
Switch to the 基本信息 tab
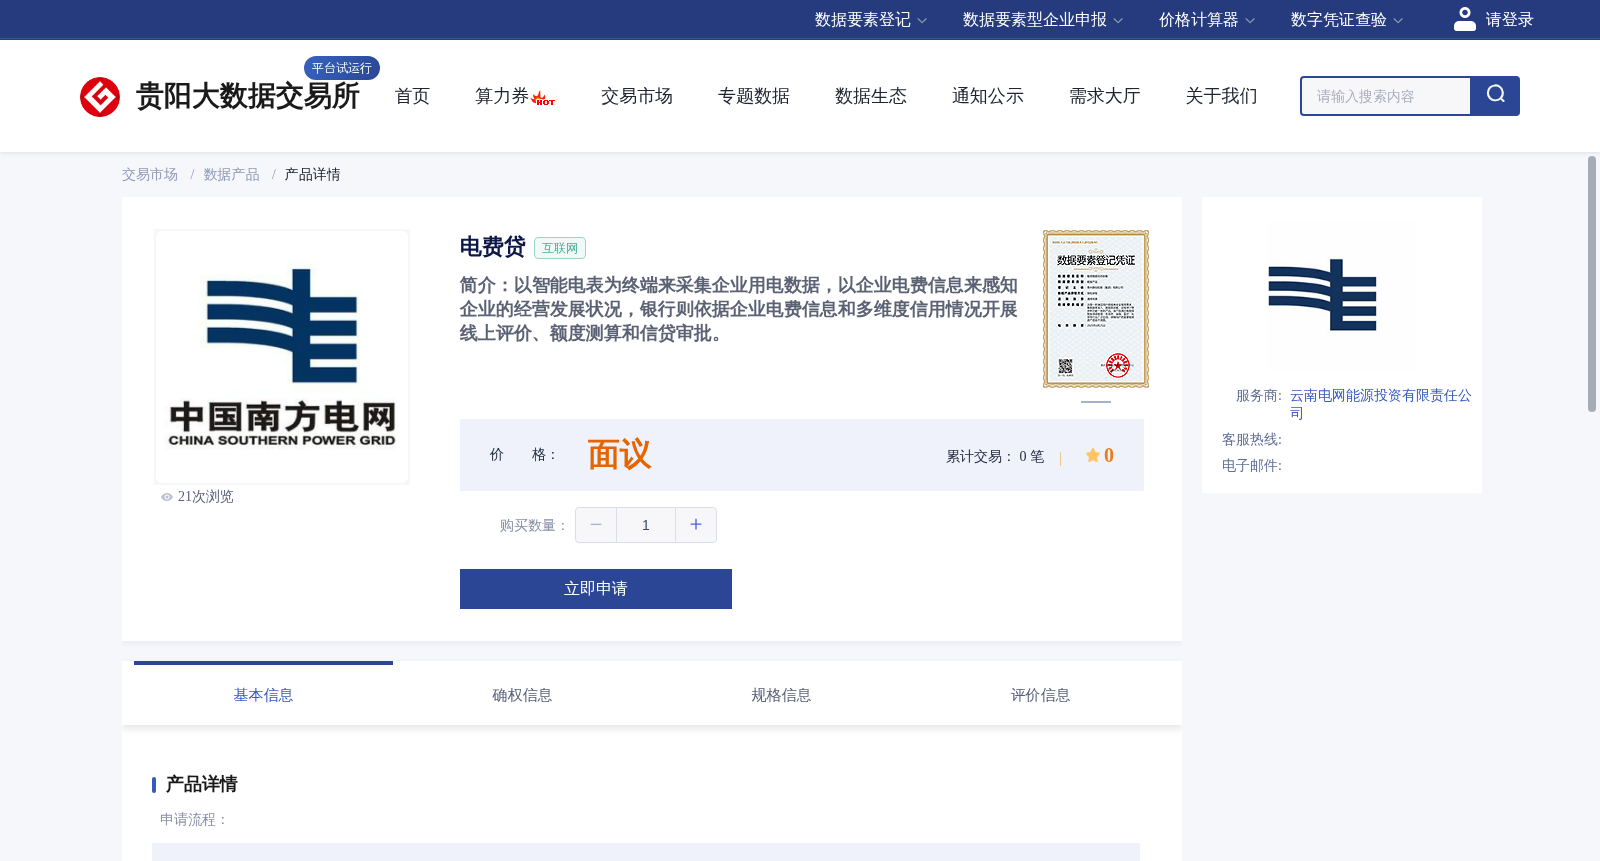[x=263, y=695]
